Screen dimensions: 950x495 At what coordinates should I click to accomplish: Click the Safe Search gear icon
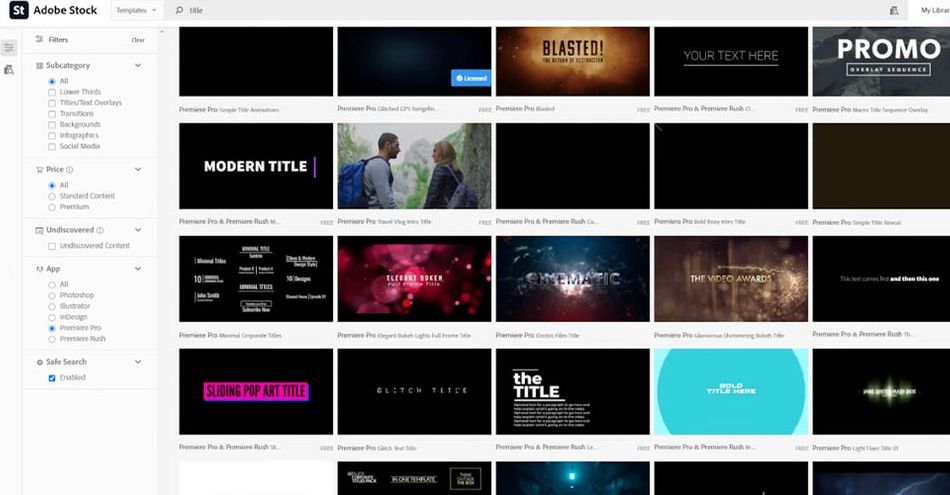tap(39, 362)
